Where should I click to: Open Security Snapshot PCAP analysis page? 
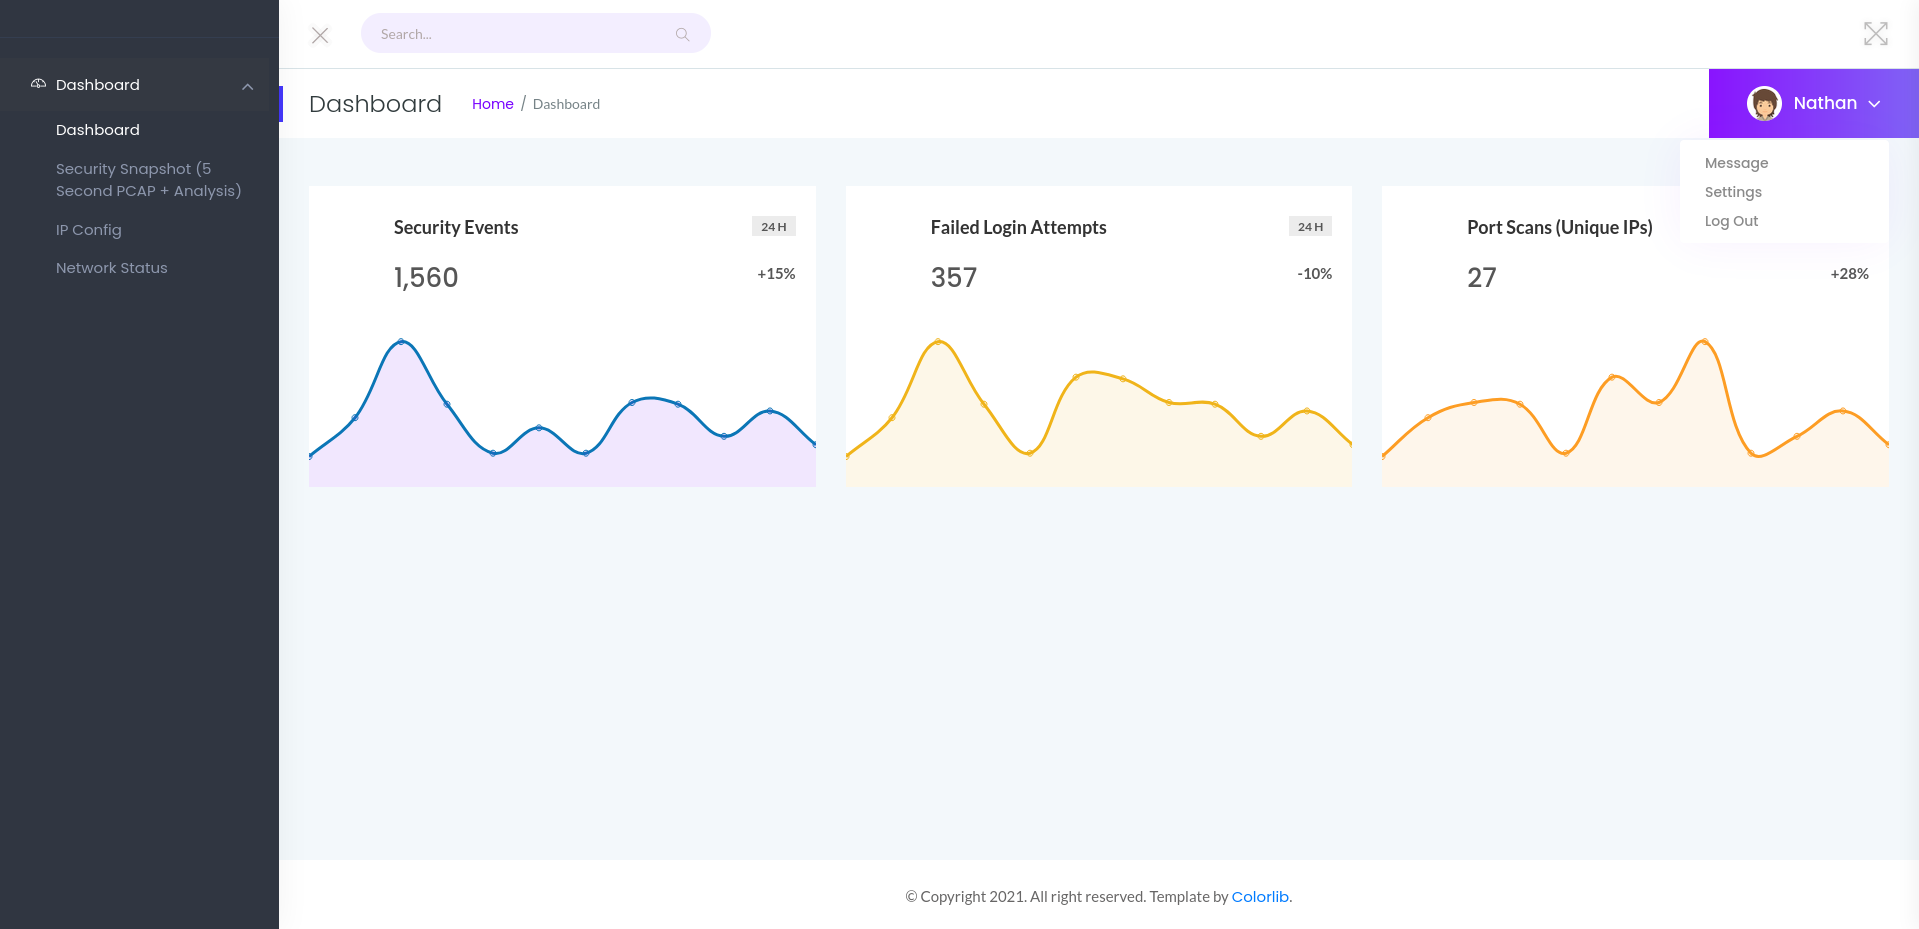coord(148,180)
